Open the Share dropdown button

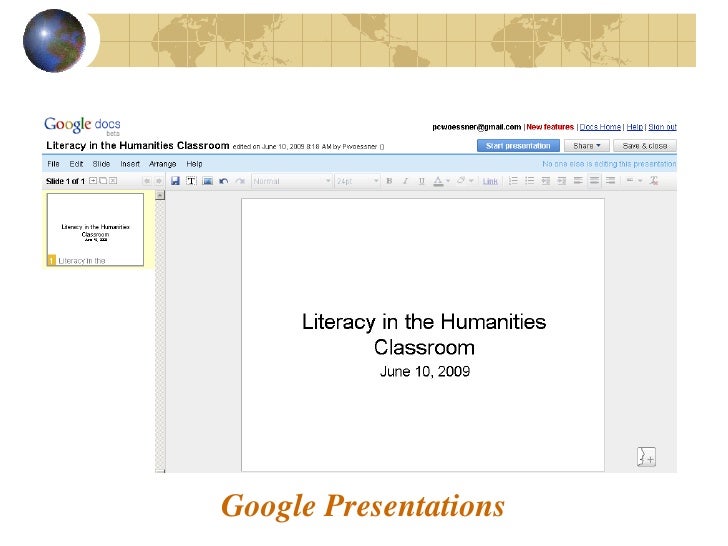[x=586, y=146]
